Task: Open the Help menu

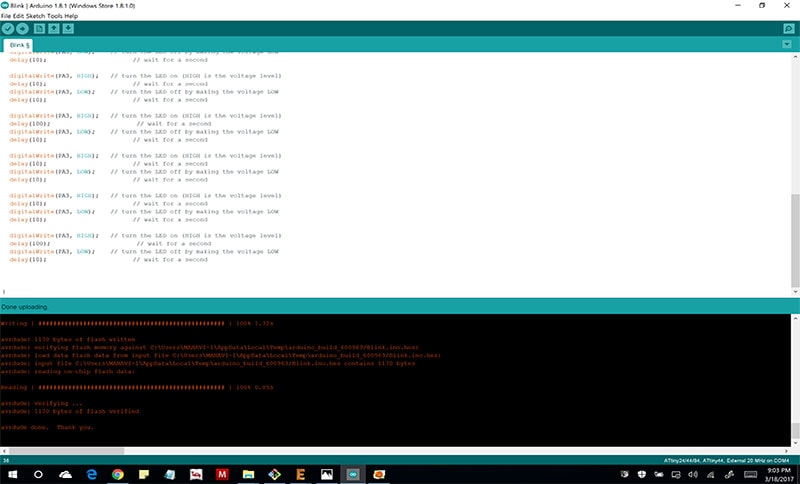Action: tap(71, 16)
